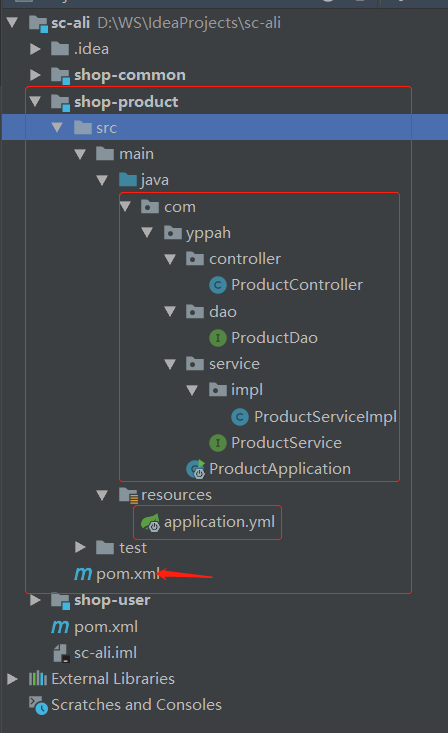Click the com package icon

(x=150, y=206)
